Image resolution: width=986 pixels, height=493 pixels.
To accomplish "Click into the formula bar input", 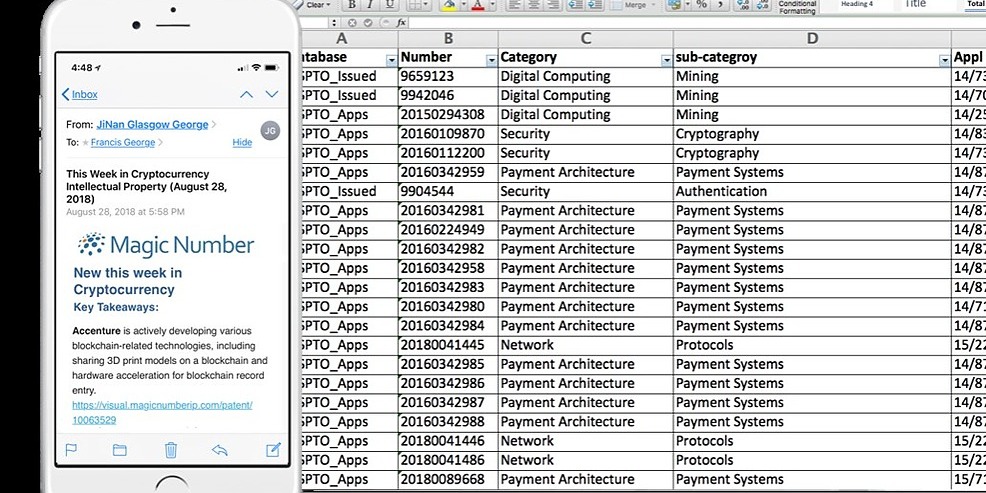I will tap(697, 23).
